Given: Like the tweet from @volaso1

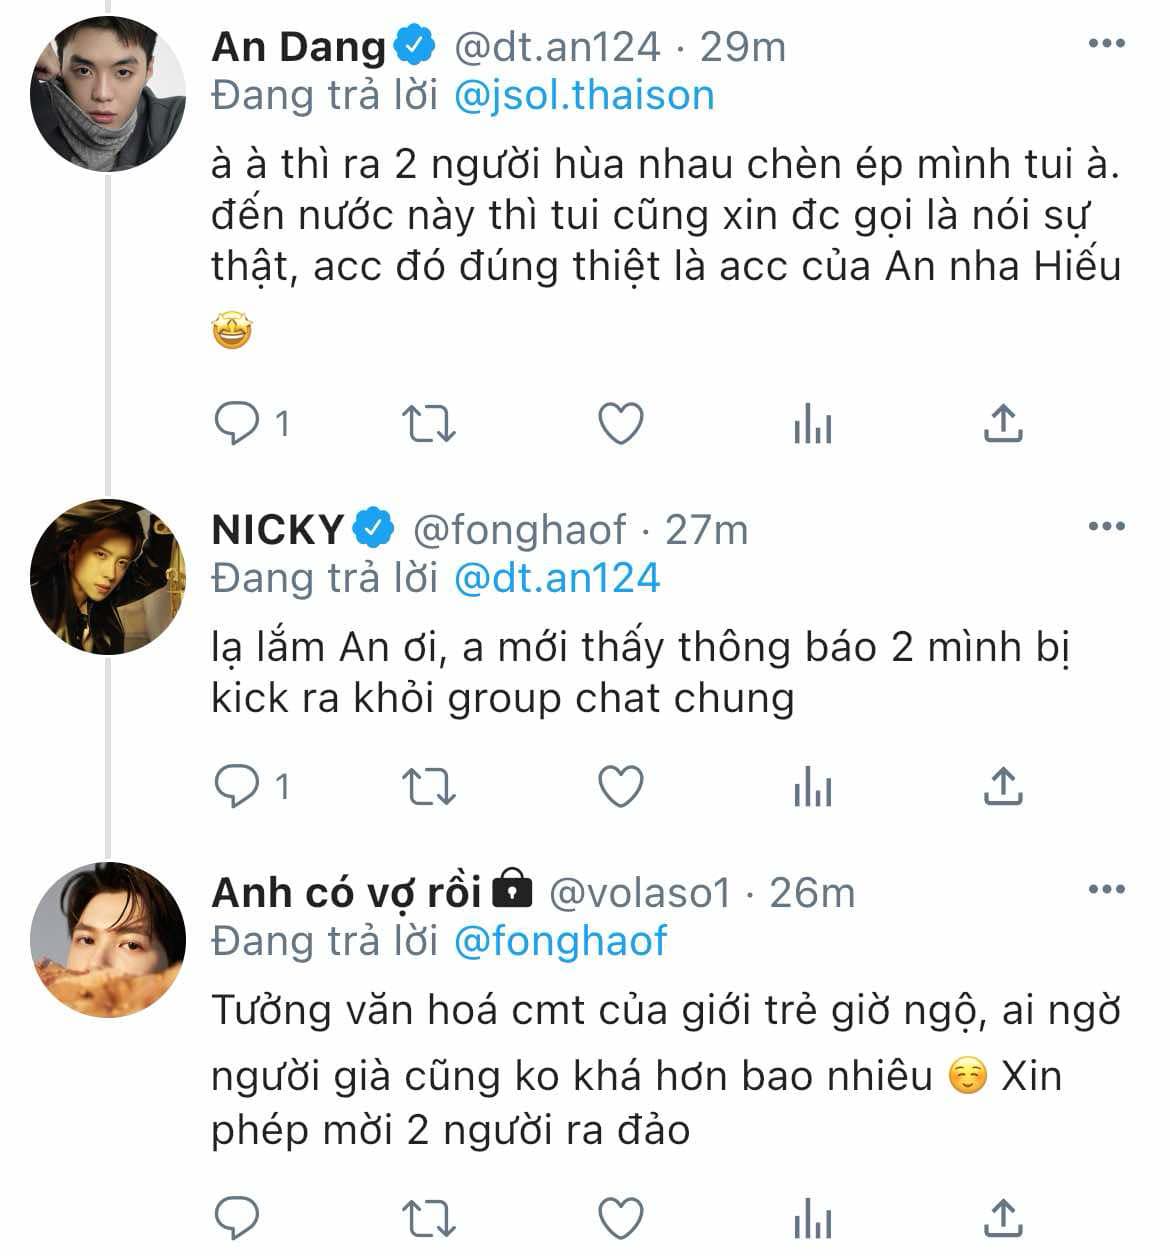Looking at the screenshot, I should click(620, 1218).
